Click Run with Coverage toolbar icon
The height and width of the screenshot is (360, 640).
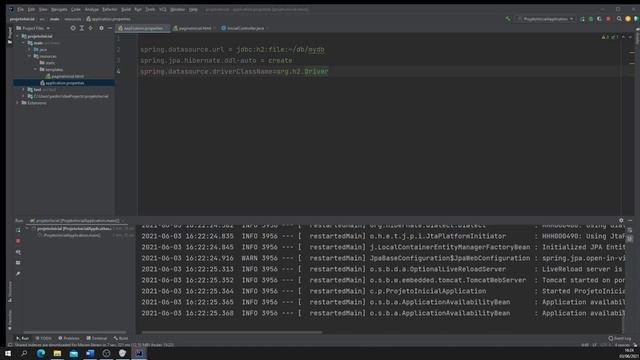click(x=600, y=19)
